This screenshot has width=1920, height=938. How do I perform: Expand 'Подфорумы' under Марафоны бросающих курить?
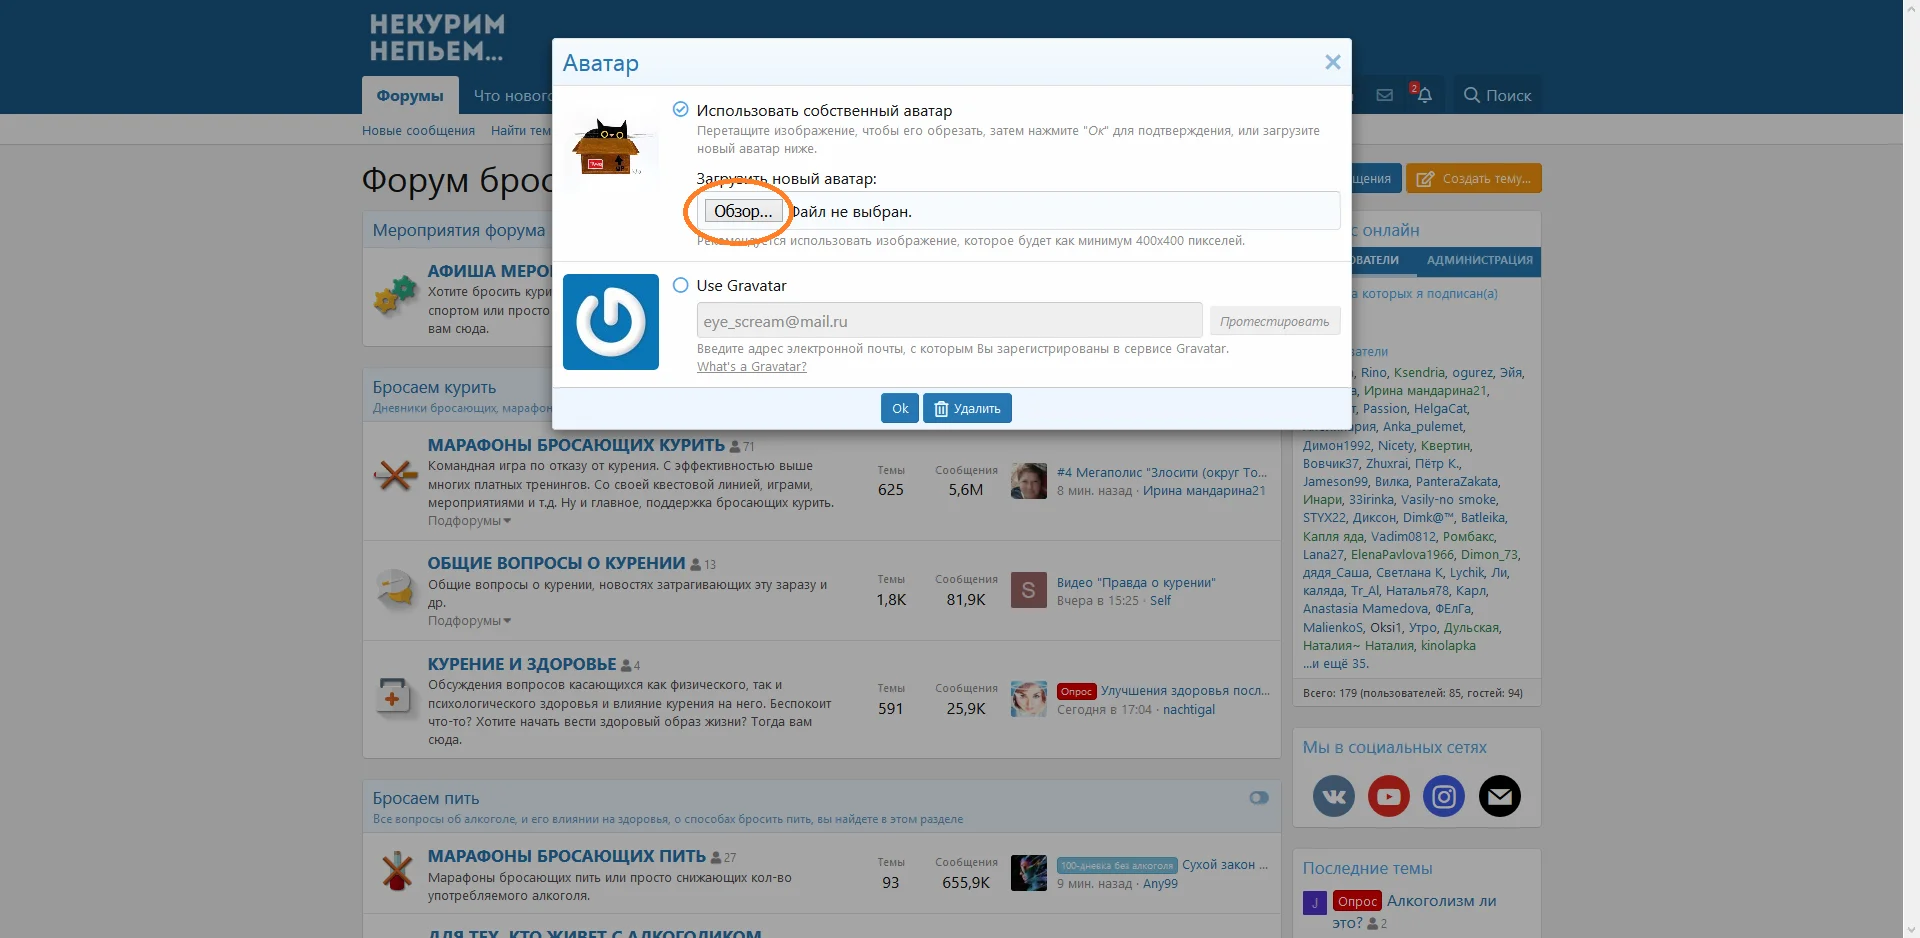click(469, 521)
